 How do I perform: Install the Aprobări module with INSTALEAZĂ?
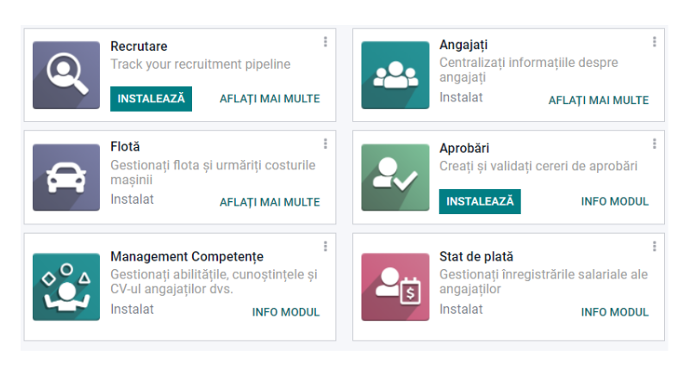480,202
